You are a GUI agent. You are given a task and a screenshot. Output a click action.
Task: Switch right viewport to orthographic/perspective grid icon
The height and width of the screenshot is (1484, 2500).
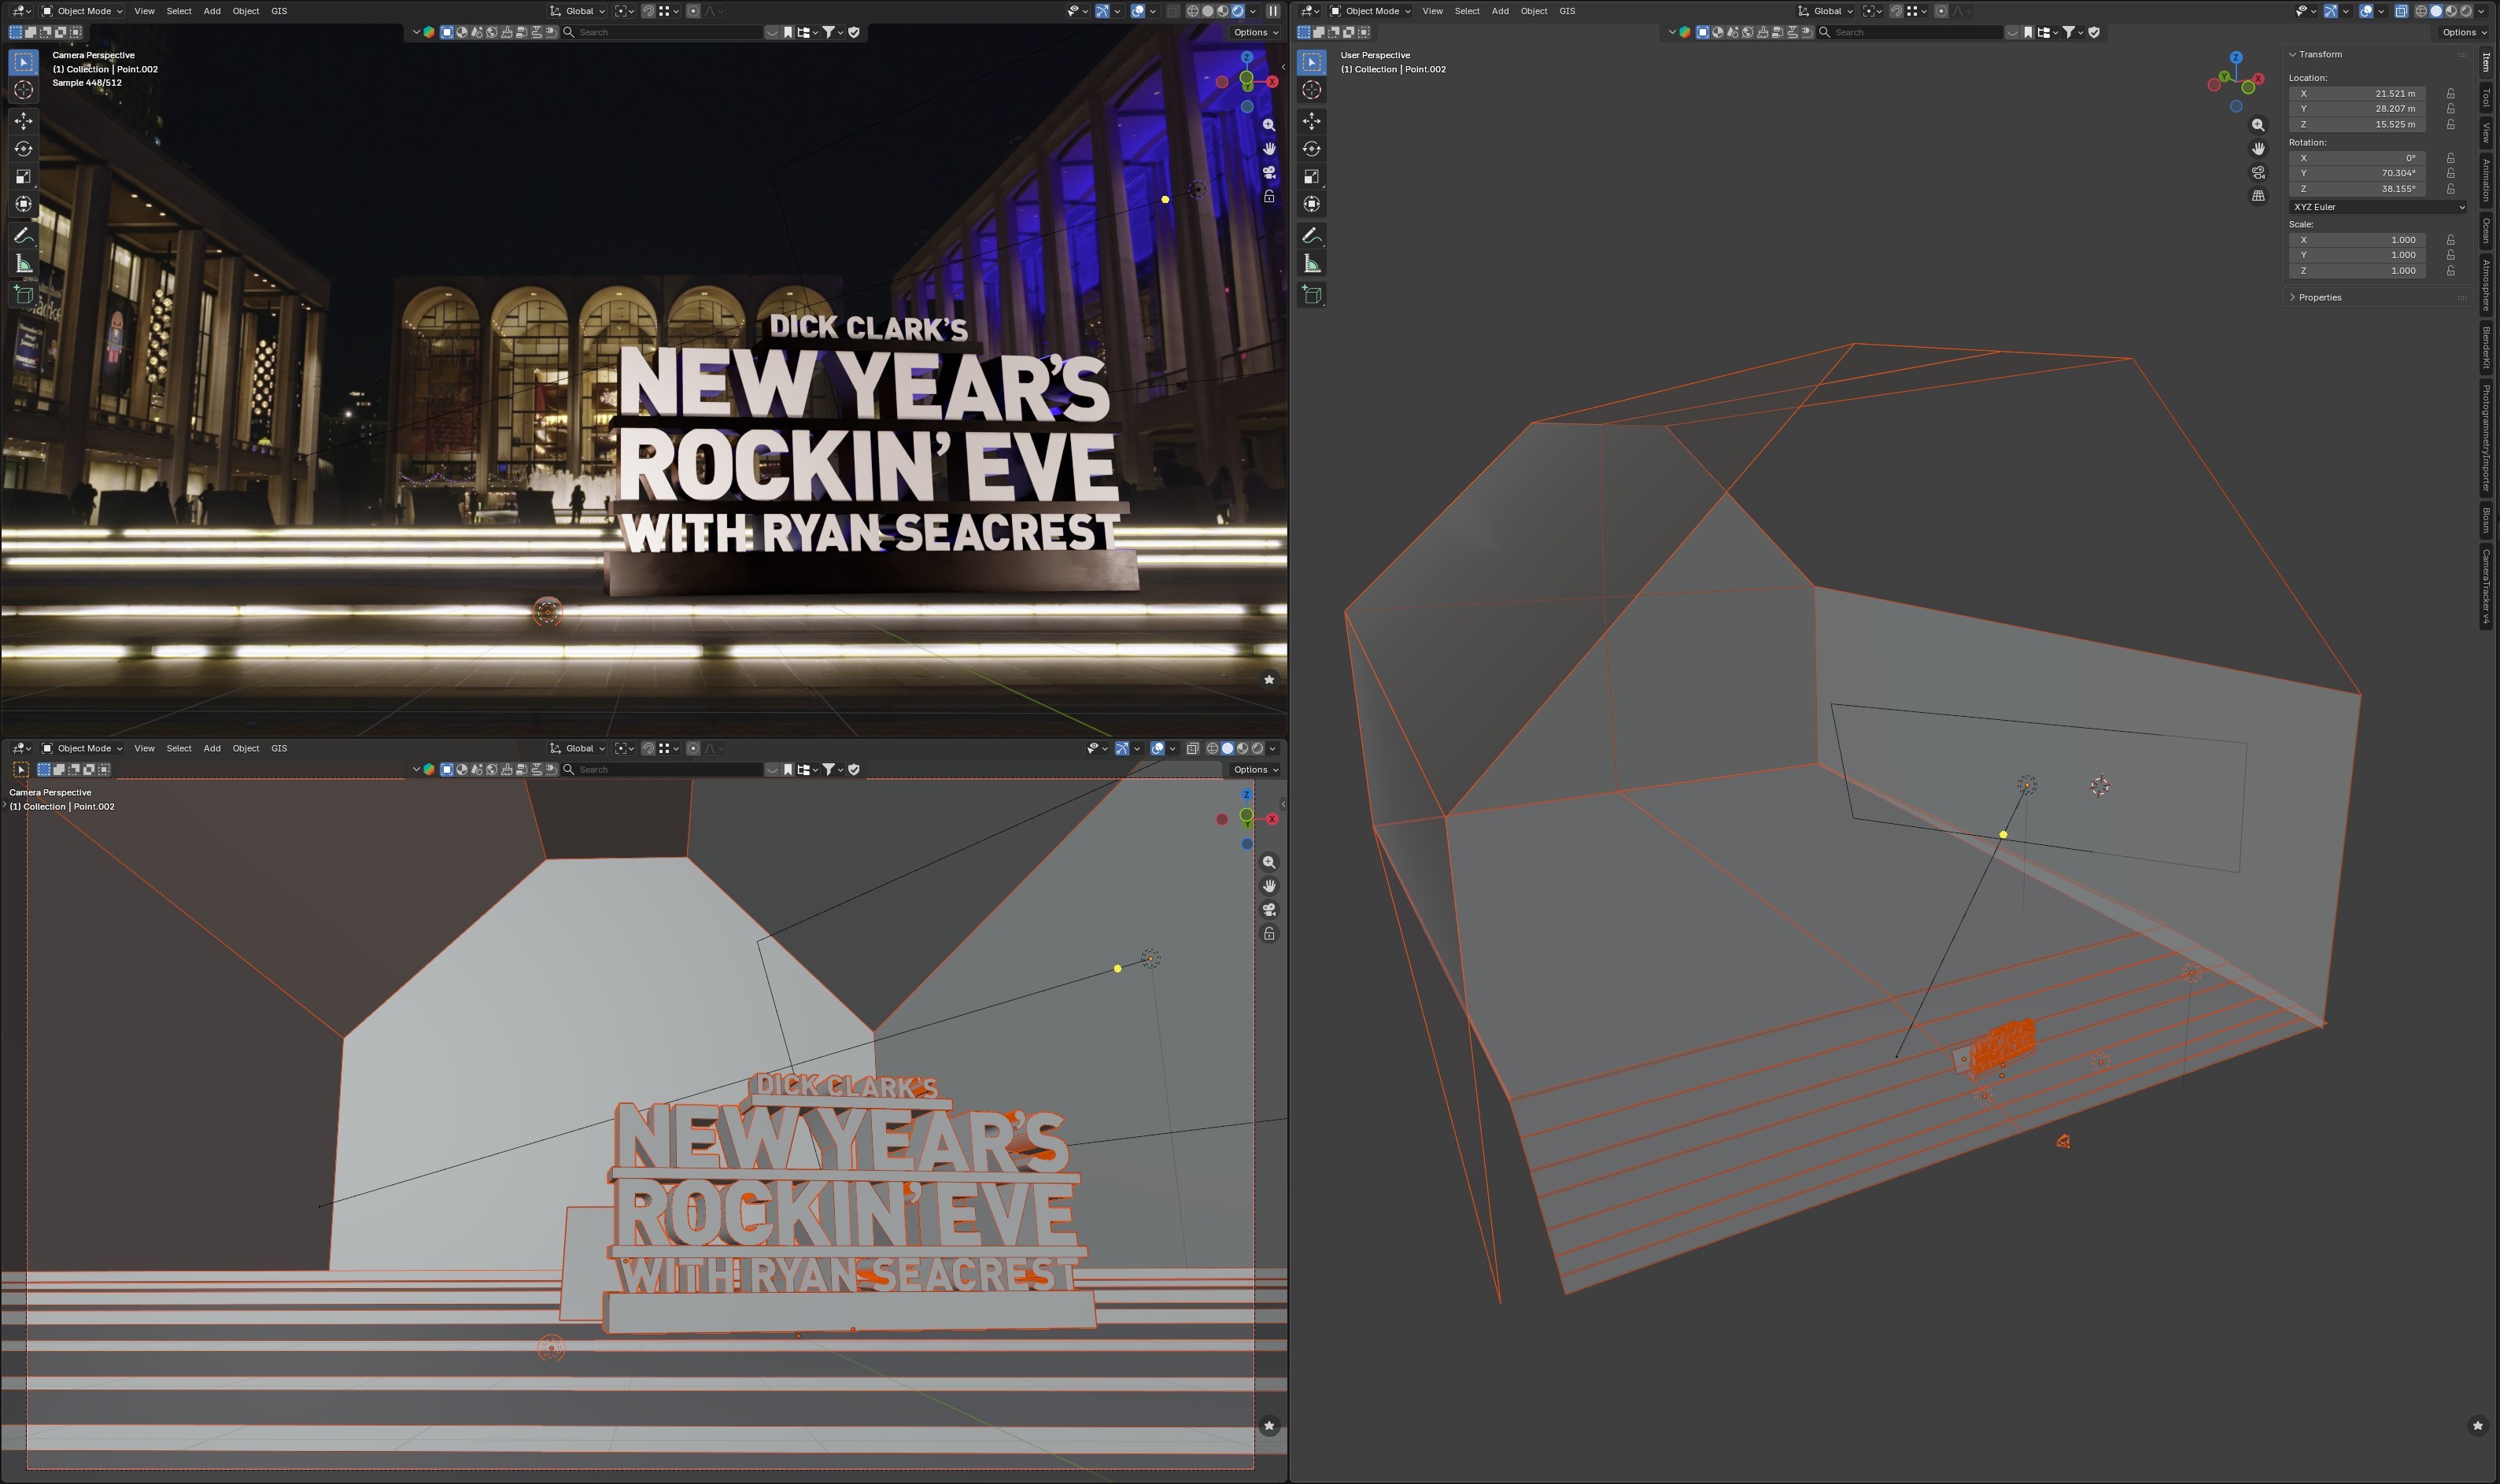2258,196
